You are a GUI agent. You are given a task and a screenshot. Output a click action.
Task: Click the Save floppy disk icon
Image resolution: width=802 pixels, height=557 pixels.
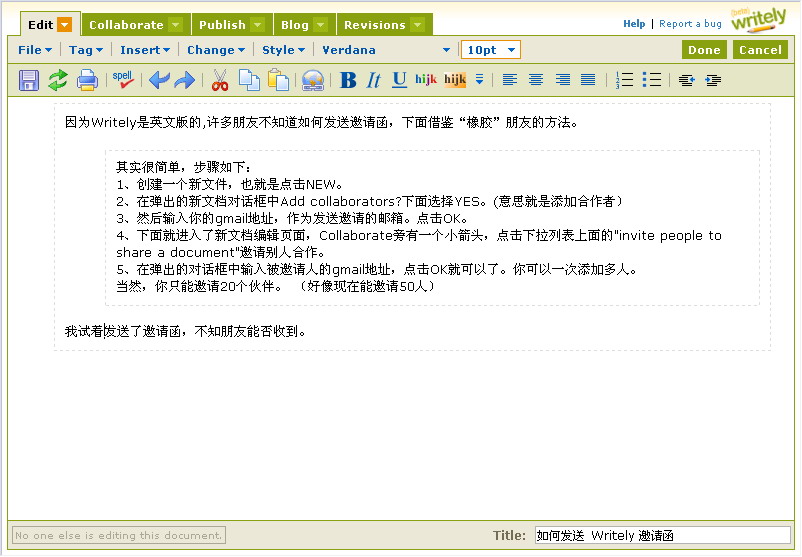click(29, 80)
